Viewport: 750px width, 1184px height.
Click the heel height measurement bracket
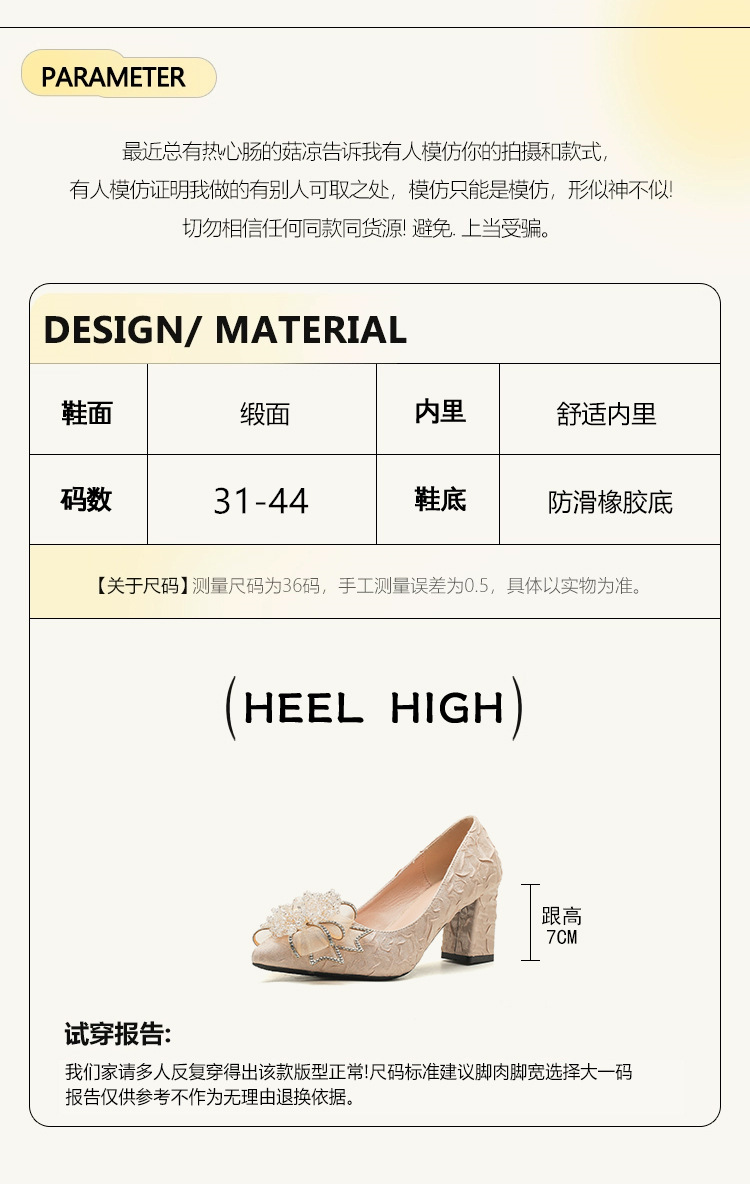(530, 922)
